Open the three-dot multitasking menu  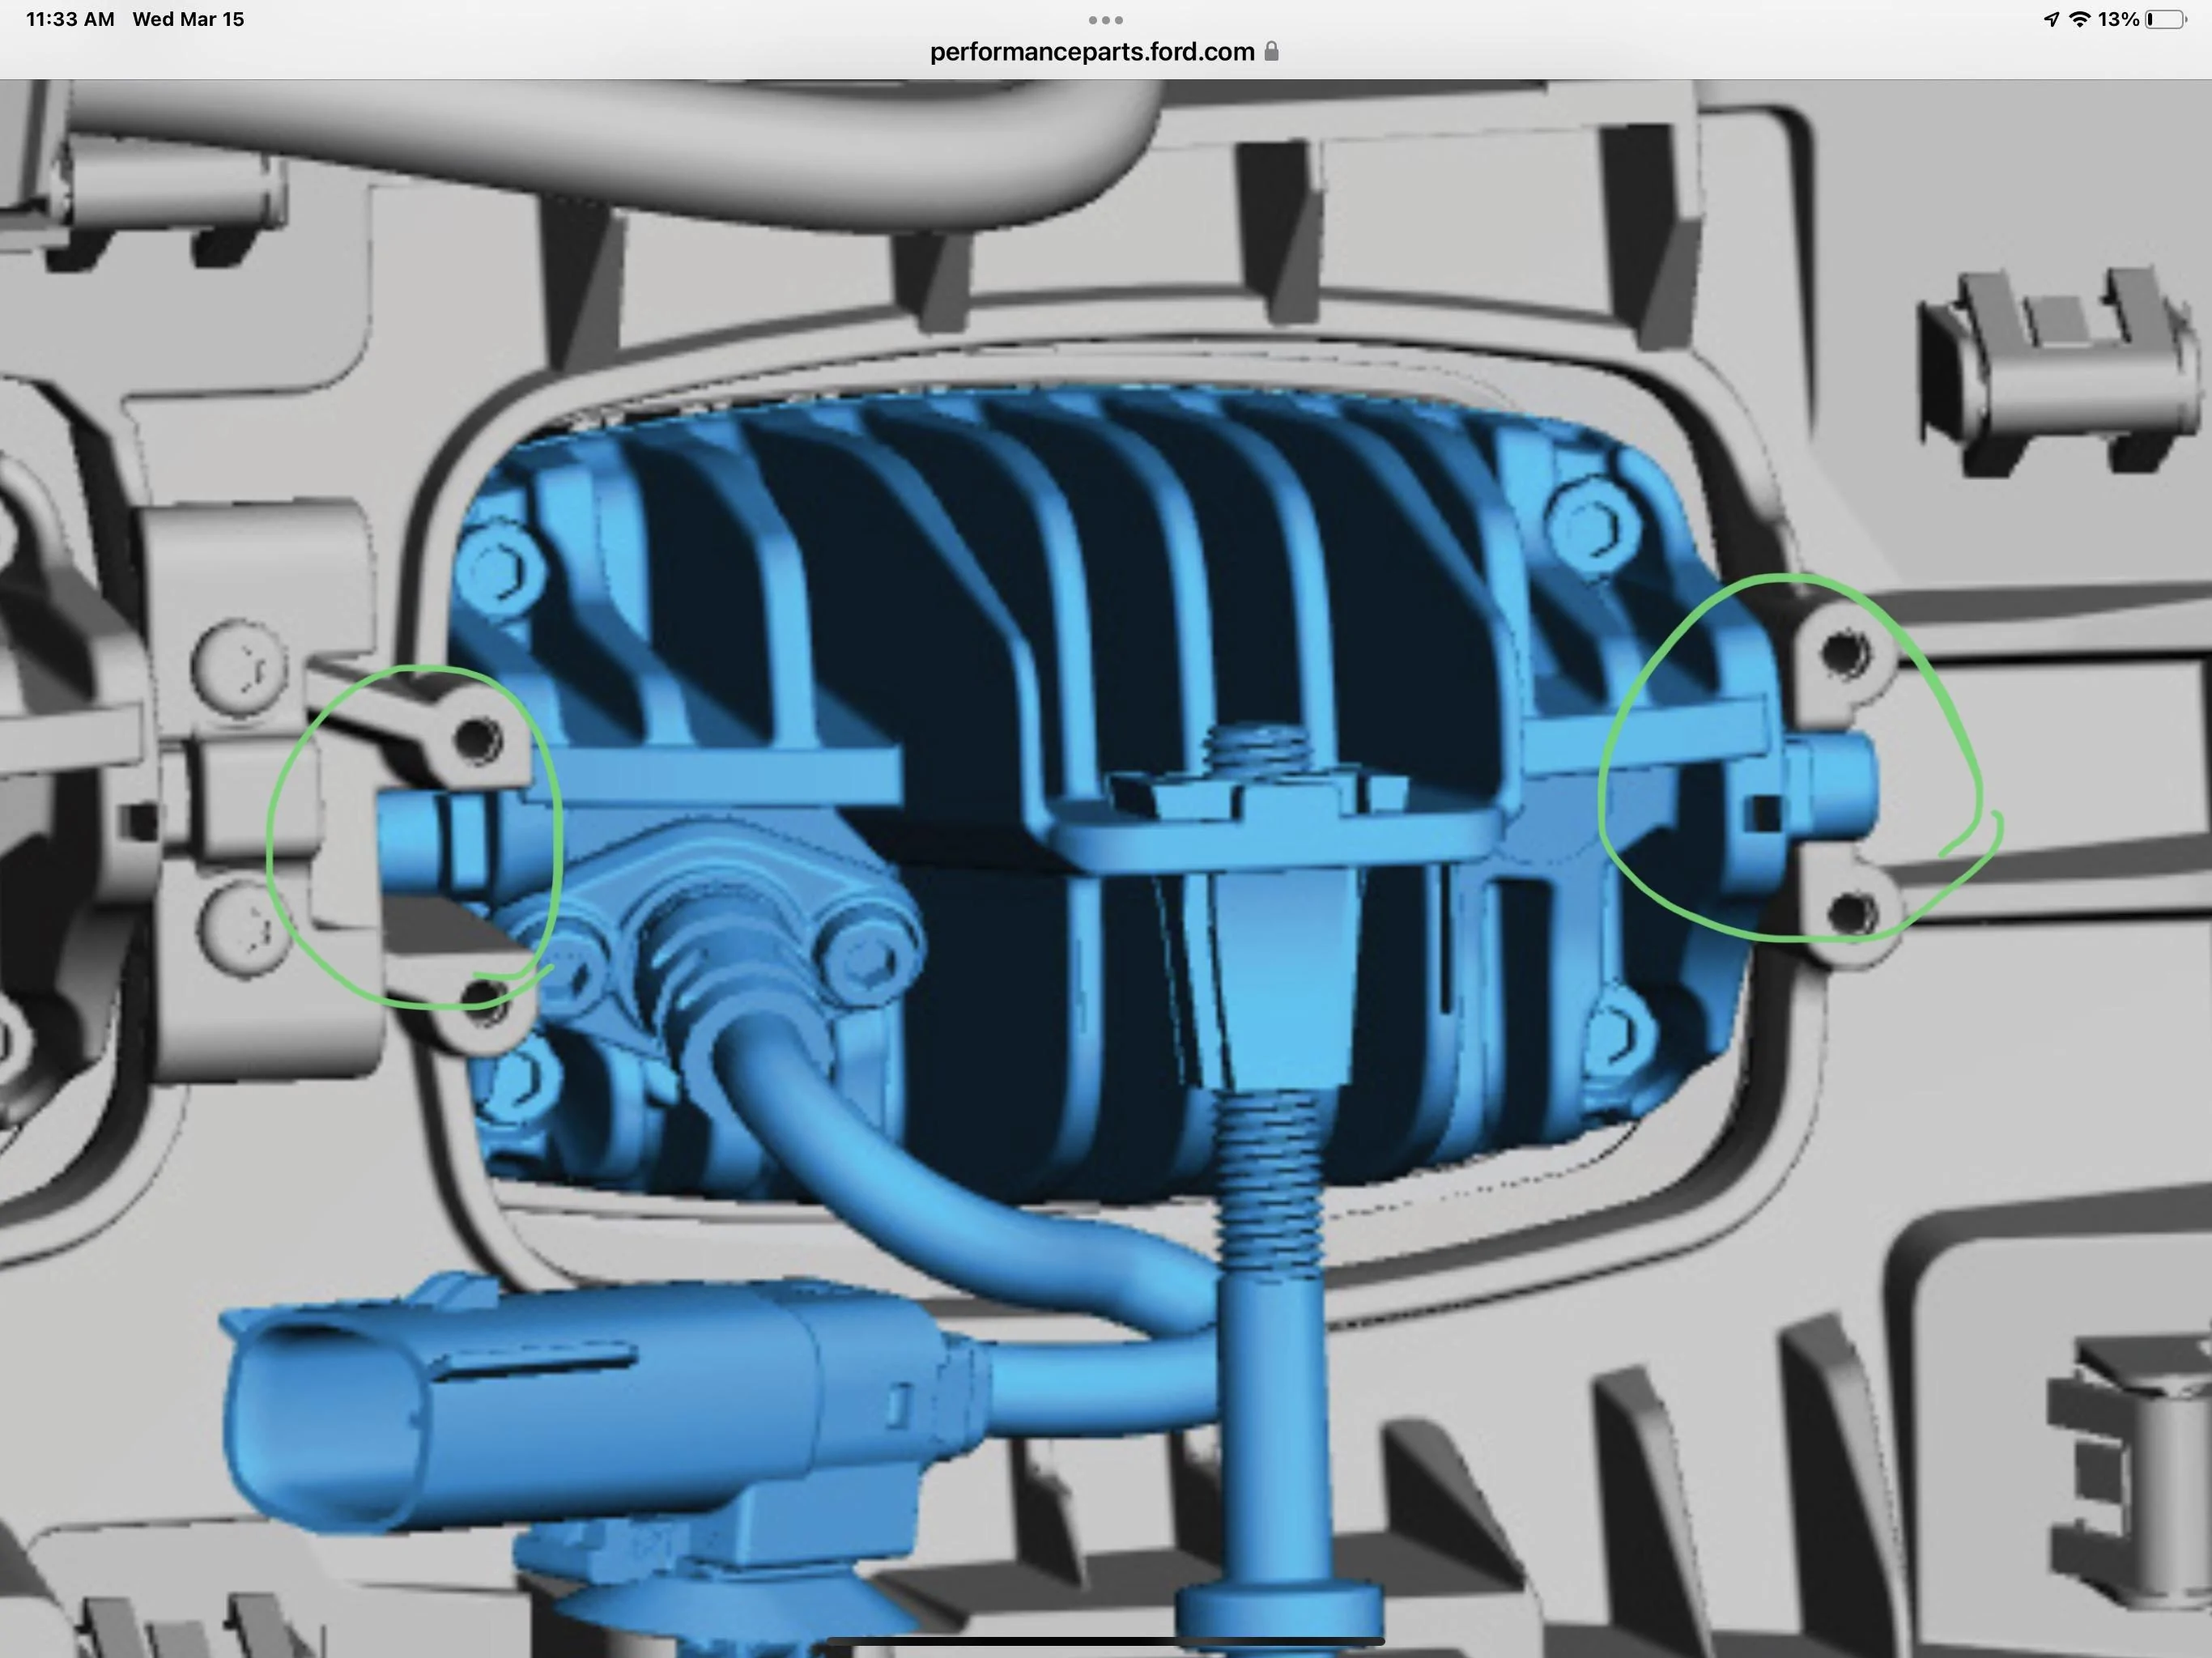(x=1105, y=19)
